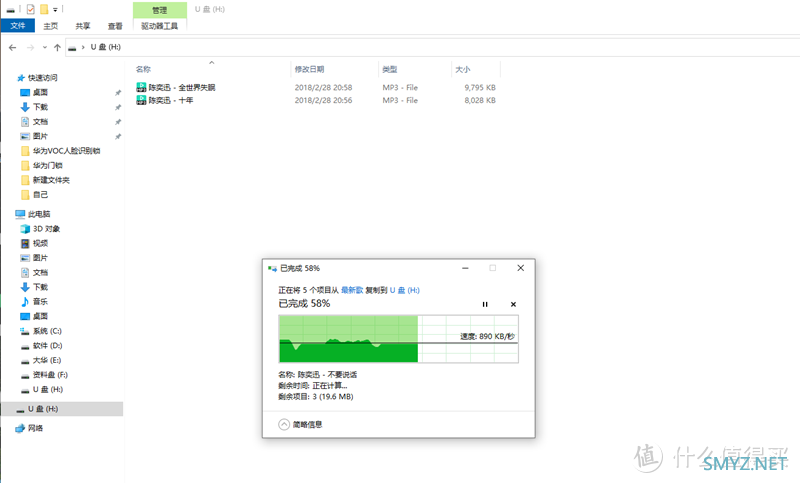
Task: Sort files by 修改日期 column header
Action: click(x=309, y=69)
